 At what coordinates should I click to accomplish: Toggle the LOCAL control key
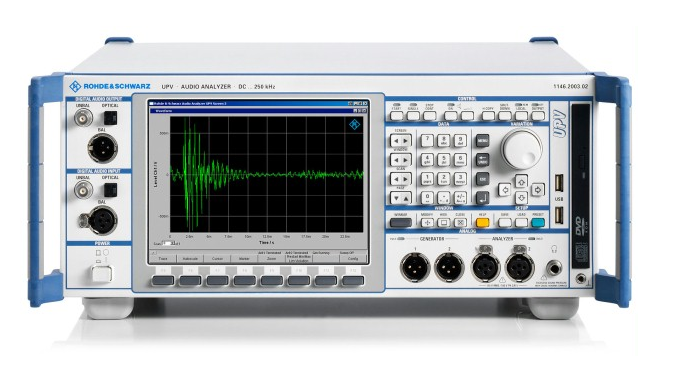click(521, 115)
